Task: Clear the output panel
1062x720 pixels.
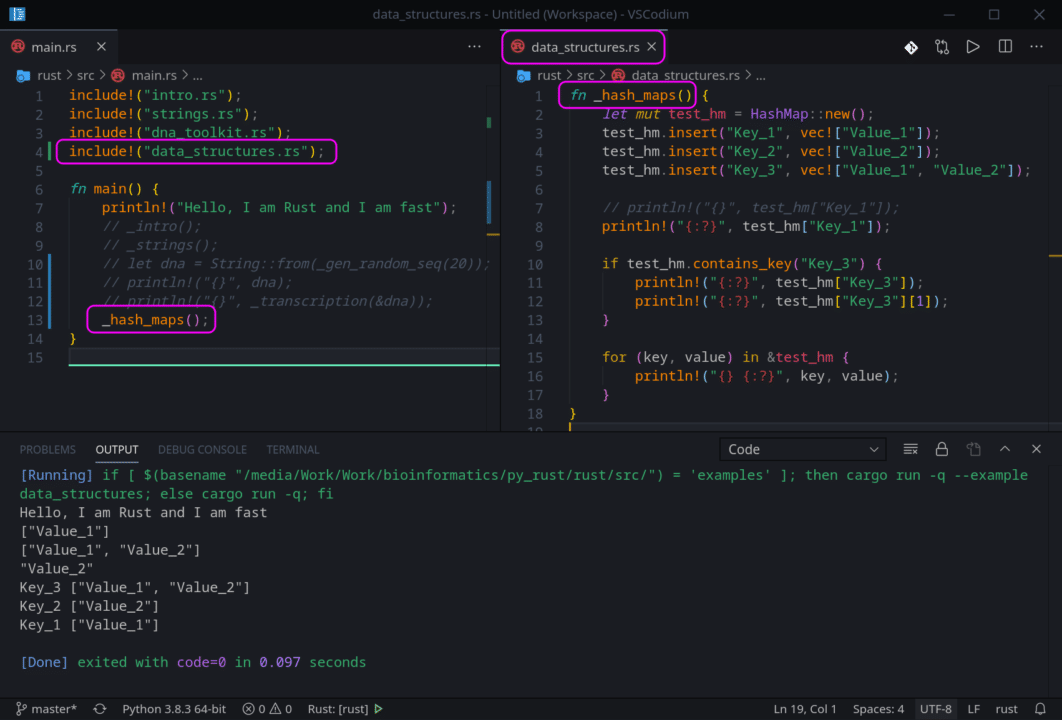Action: 910,449
